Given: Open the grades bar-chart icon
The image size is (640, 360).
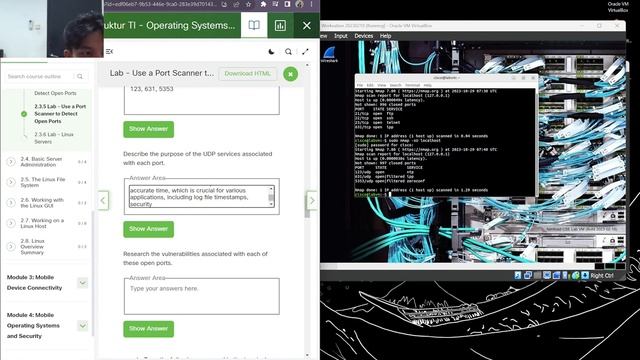Looking at the screenshot, I should 280,25.
